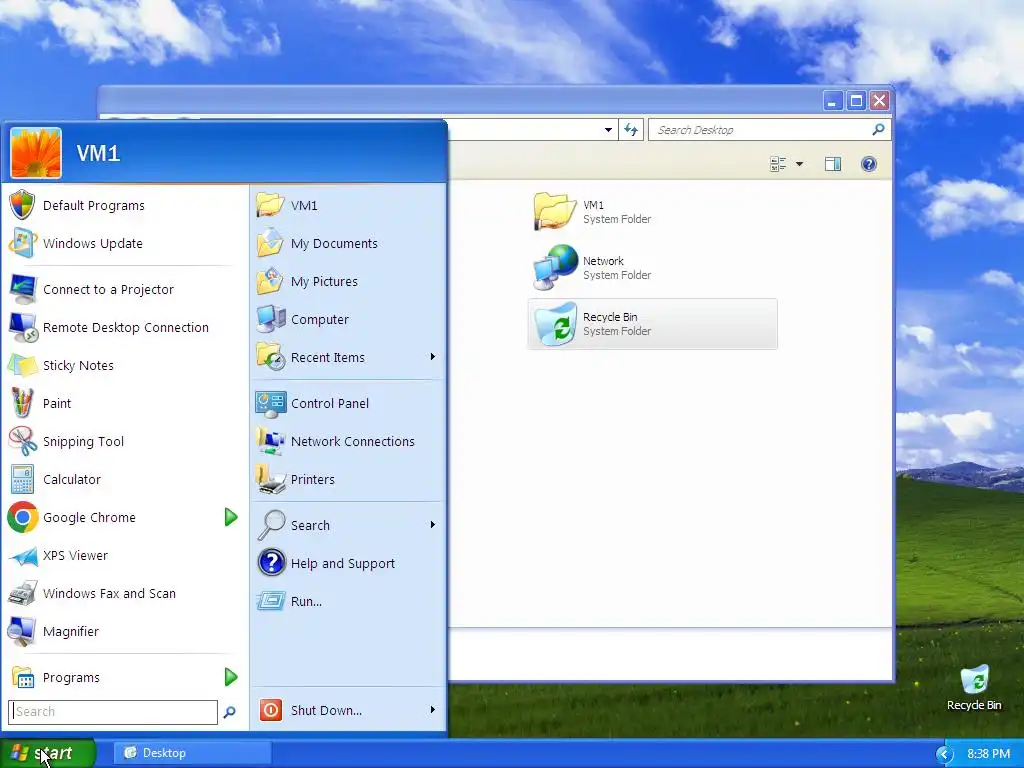The width and height of the screenshot is (1024, 768).
Task: Open help icon in Desktop window toolbar
Action: pyautogui.click(x=869, y=164)
